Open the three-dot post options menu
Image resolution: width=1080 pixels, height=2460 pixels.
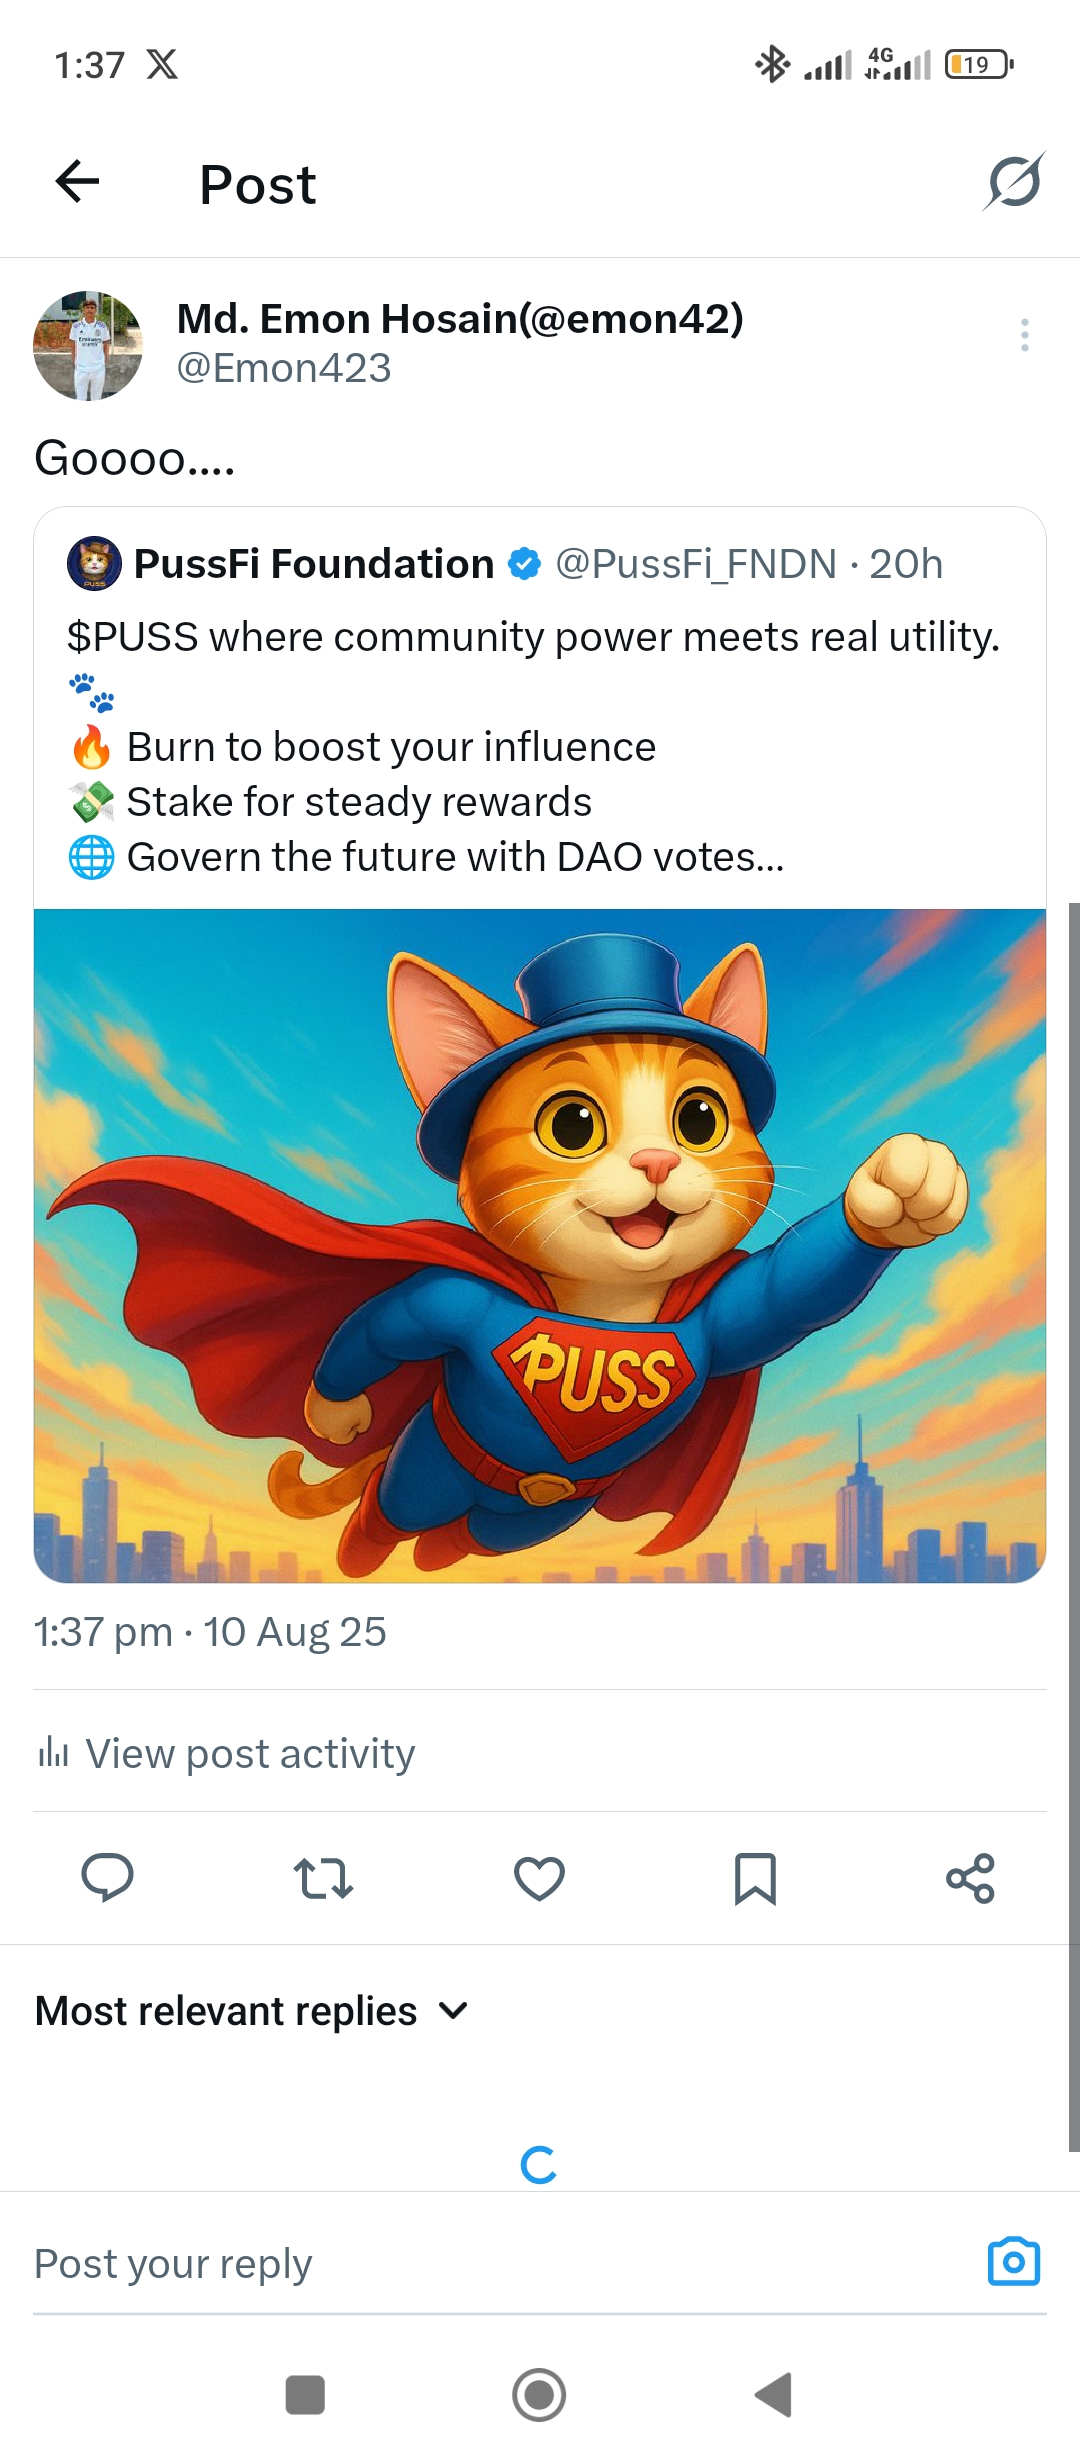(x=1024, y=335)
